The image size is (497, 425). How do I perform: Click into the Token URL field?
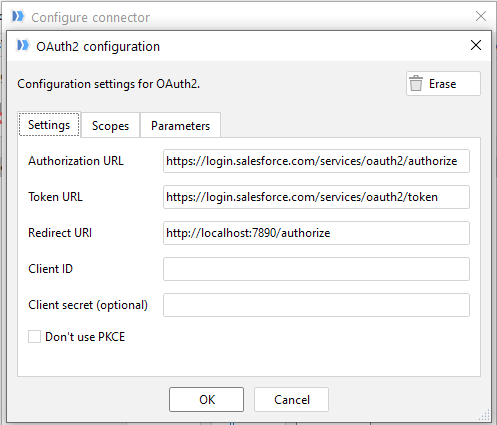(316, 197)
